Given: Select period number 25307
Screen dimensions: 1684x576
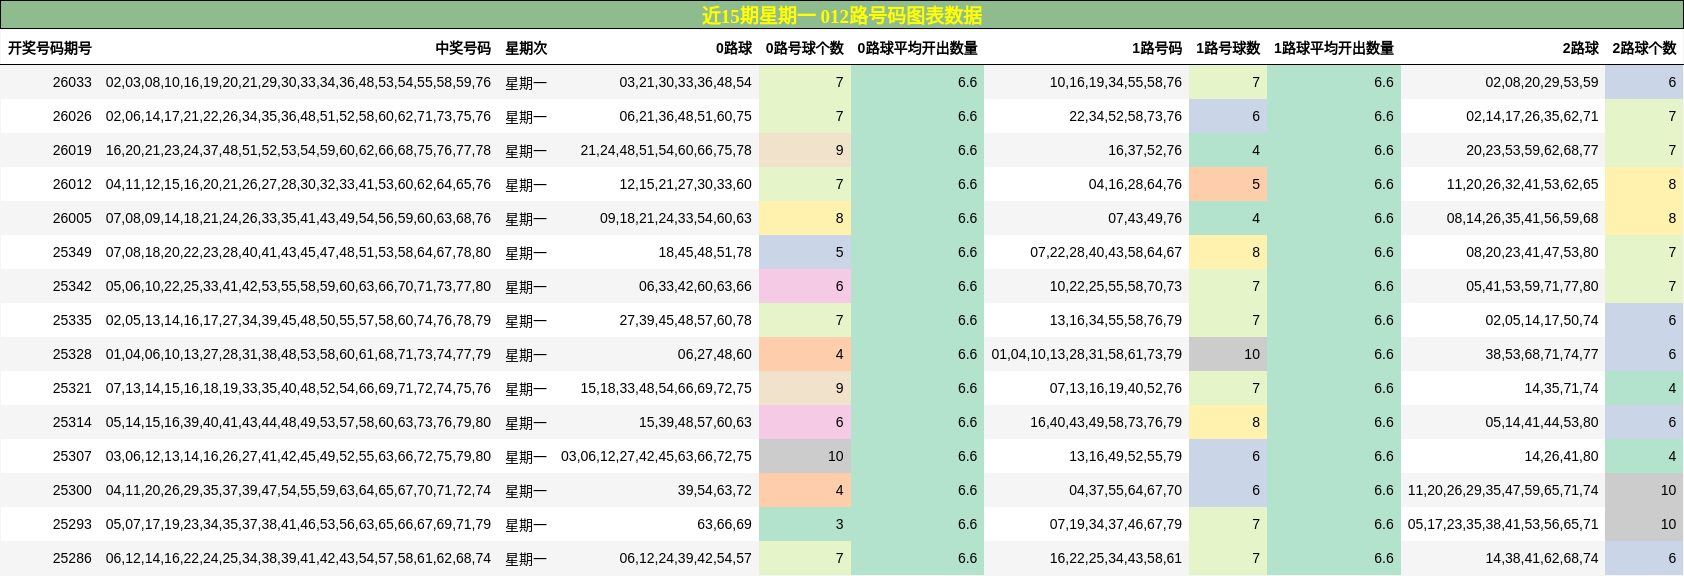Looking at the screenshot, I should pyautogui.click(x=72, y=456).
